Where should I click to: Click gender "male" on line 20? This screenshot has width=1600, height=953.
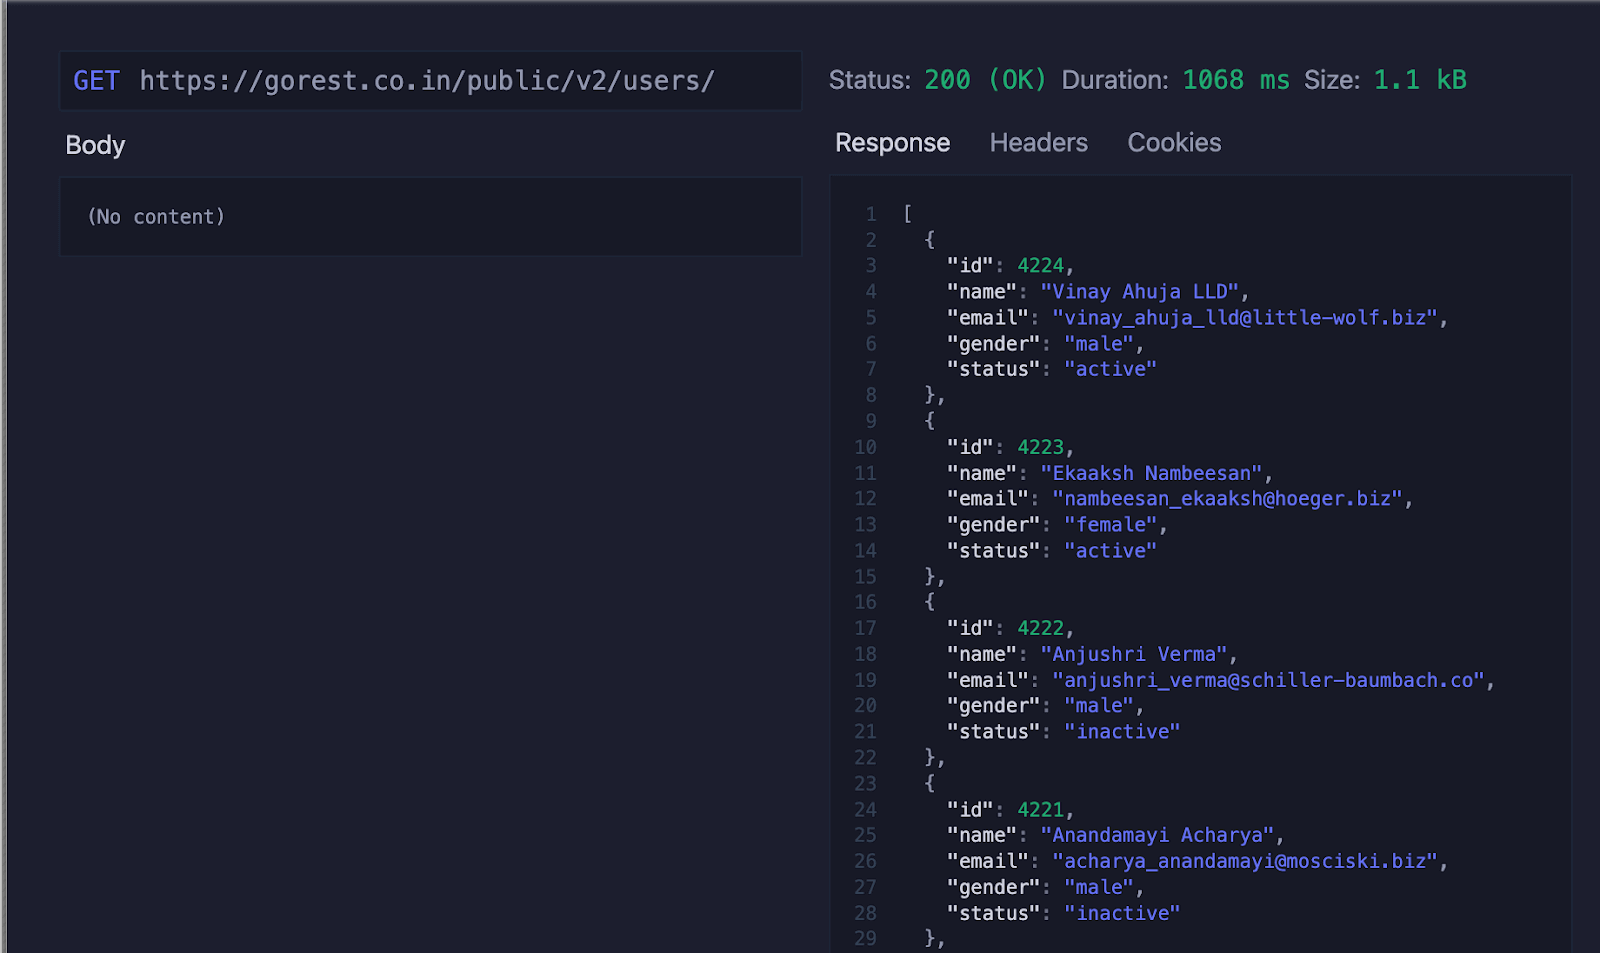1099,706
